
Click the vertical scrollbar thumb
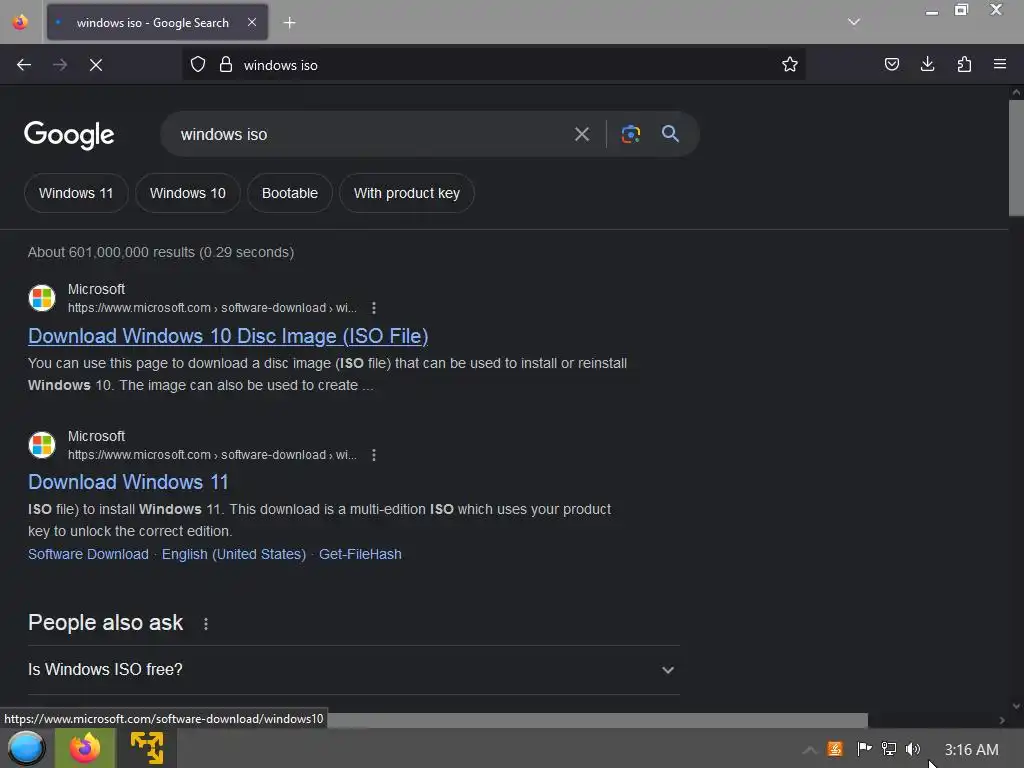[1016, 158]
